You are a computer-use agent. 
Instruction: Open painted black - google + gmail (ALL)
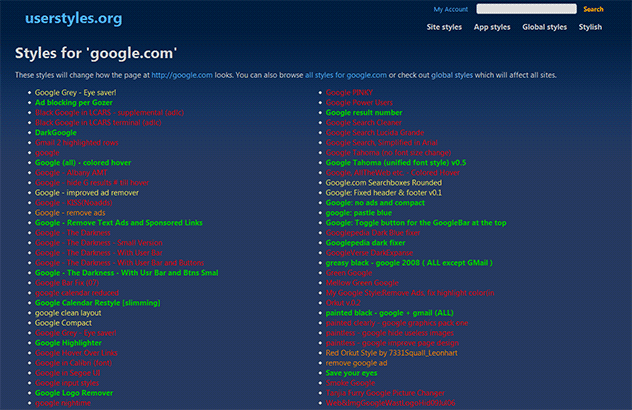(390, 313)
